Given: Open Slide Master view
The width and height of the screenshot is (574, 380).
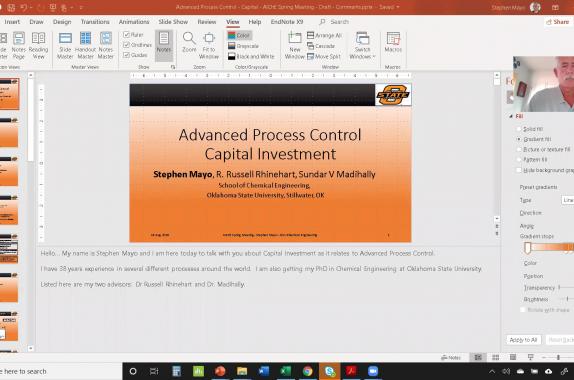Looking at the screenshot, I should [65, 45].
